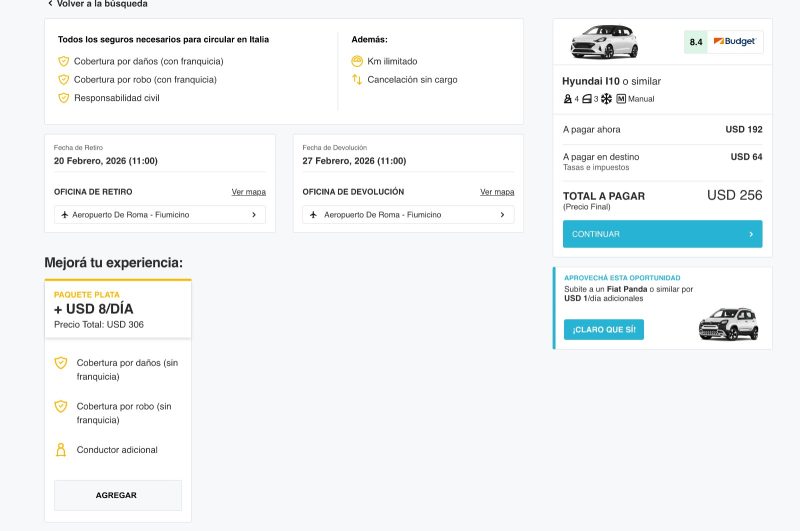The height and width of the screenshot is (531, 800).
Task: Click the Hyundai I10 car thumbnail
Action: pos(604,42)
